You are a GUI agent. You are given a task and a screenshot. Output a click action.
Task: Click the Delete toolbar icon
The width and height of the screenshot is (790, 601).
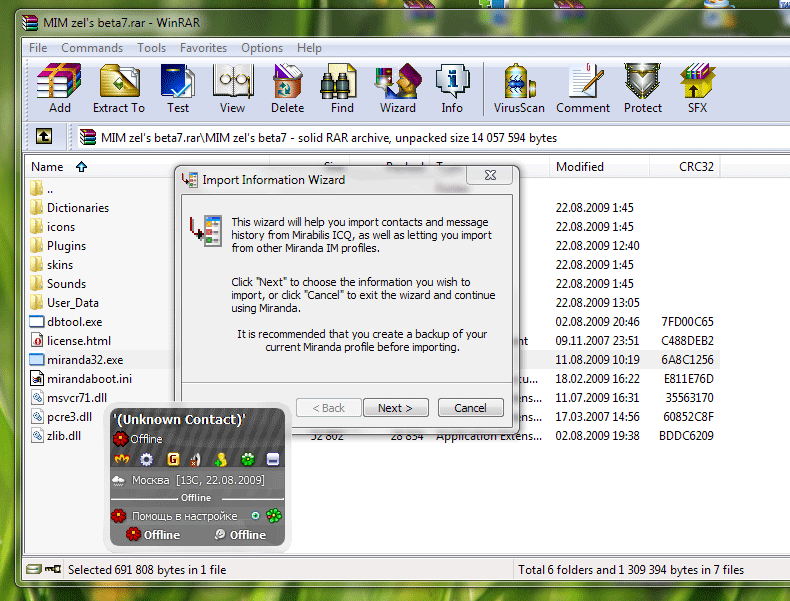[287, 88]
